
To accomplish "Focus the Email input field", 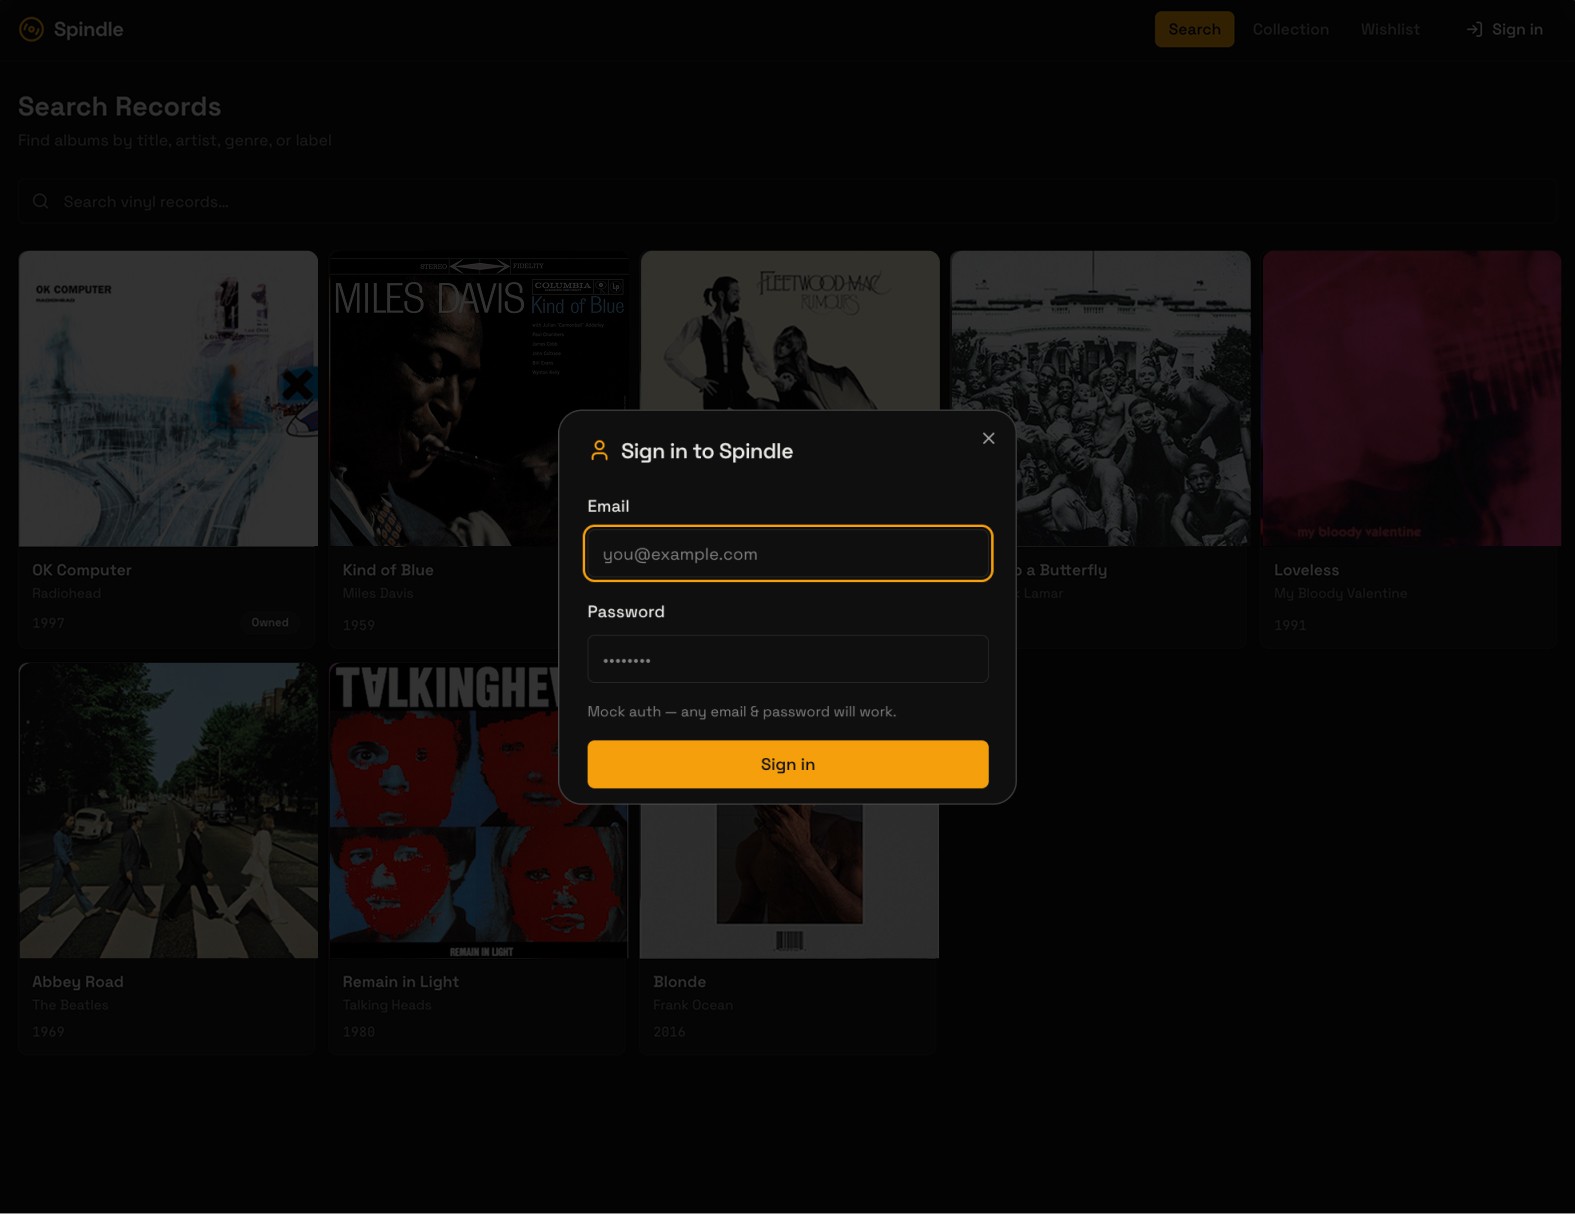I will tap(788, 553).
